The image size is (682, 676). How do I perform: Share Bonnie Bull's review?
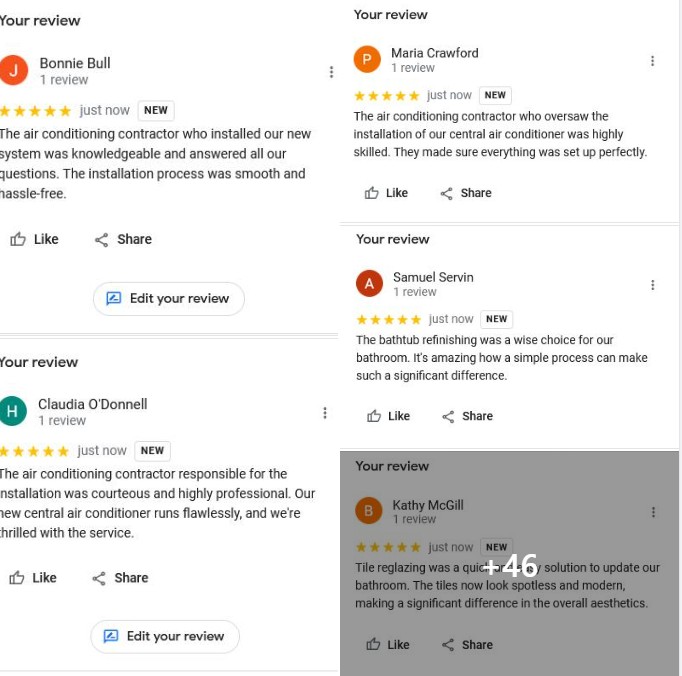(123, 239)
